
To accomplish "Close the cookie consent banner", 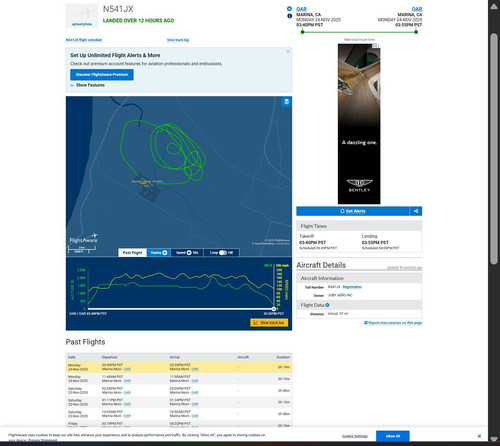I will (x=479, y=436).
